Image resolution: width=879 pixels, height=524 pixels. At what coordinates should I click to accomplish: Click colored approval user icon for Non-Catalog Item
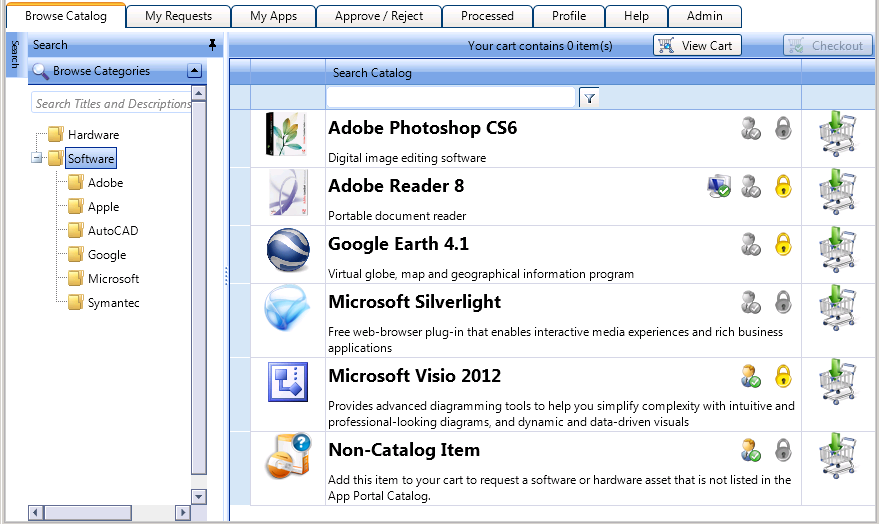(x=751, y=451)
